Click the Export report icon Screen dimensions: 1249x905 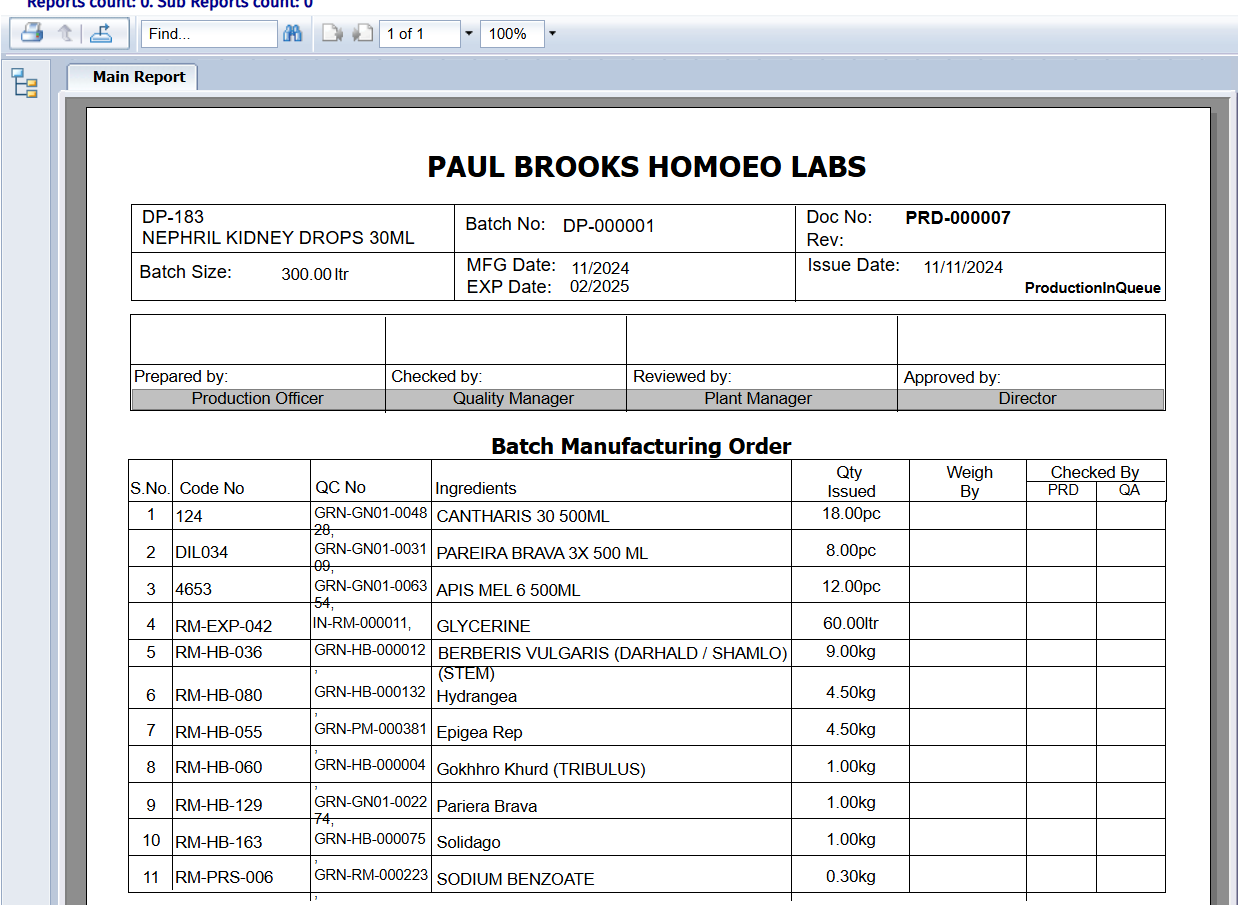[x=101, y=33]
